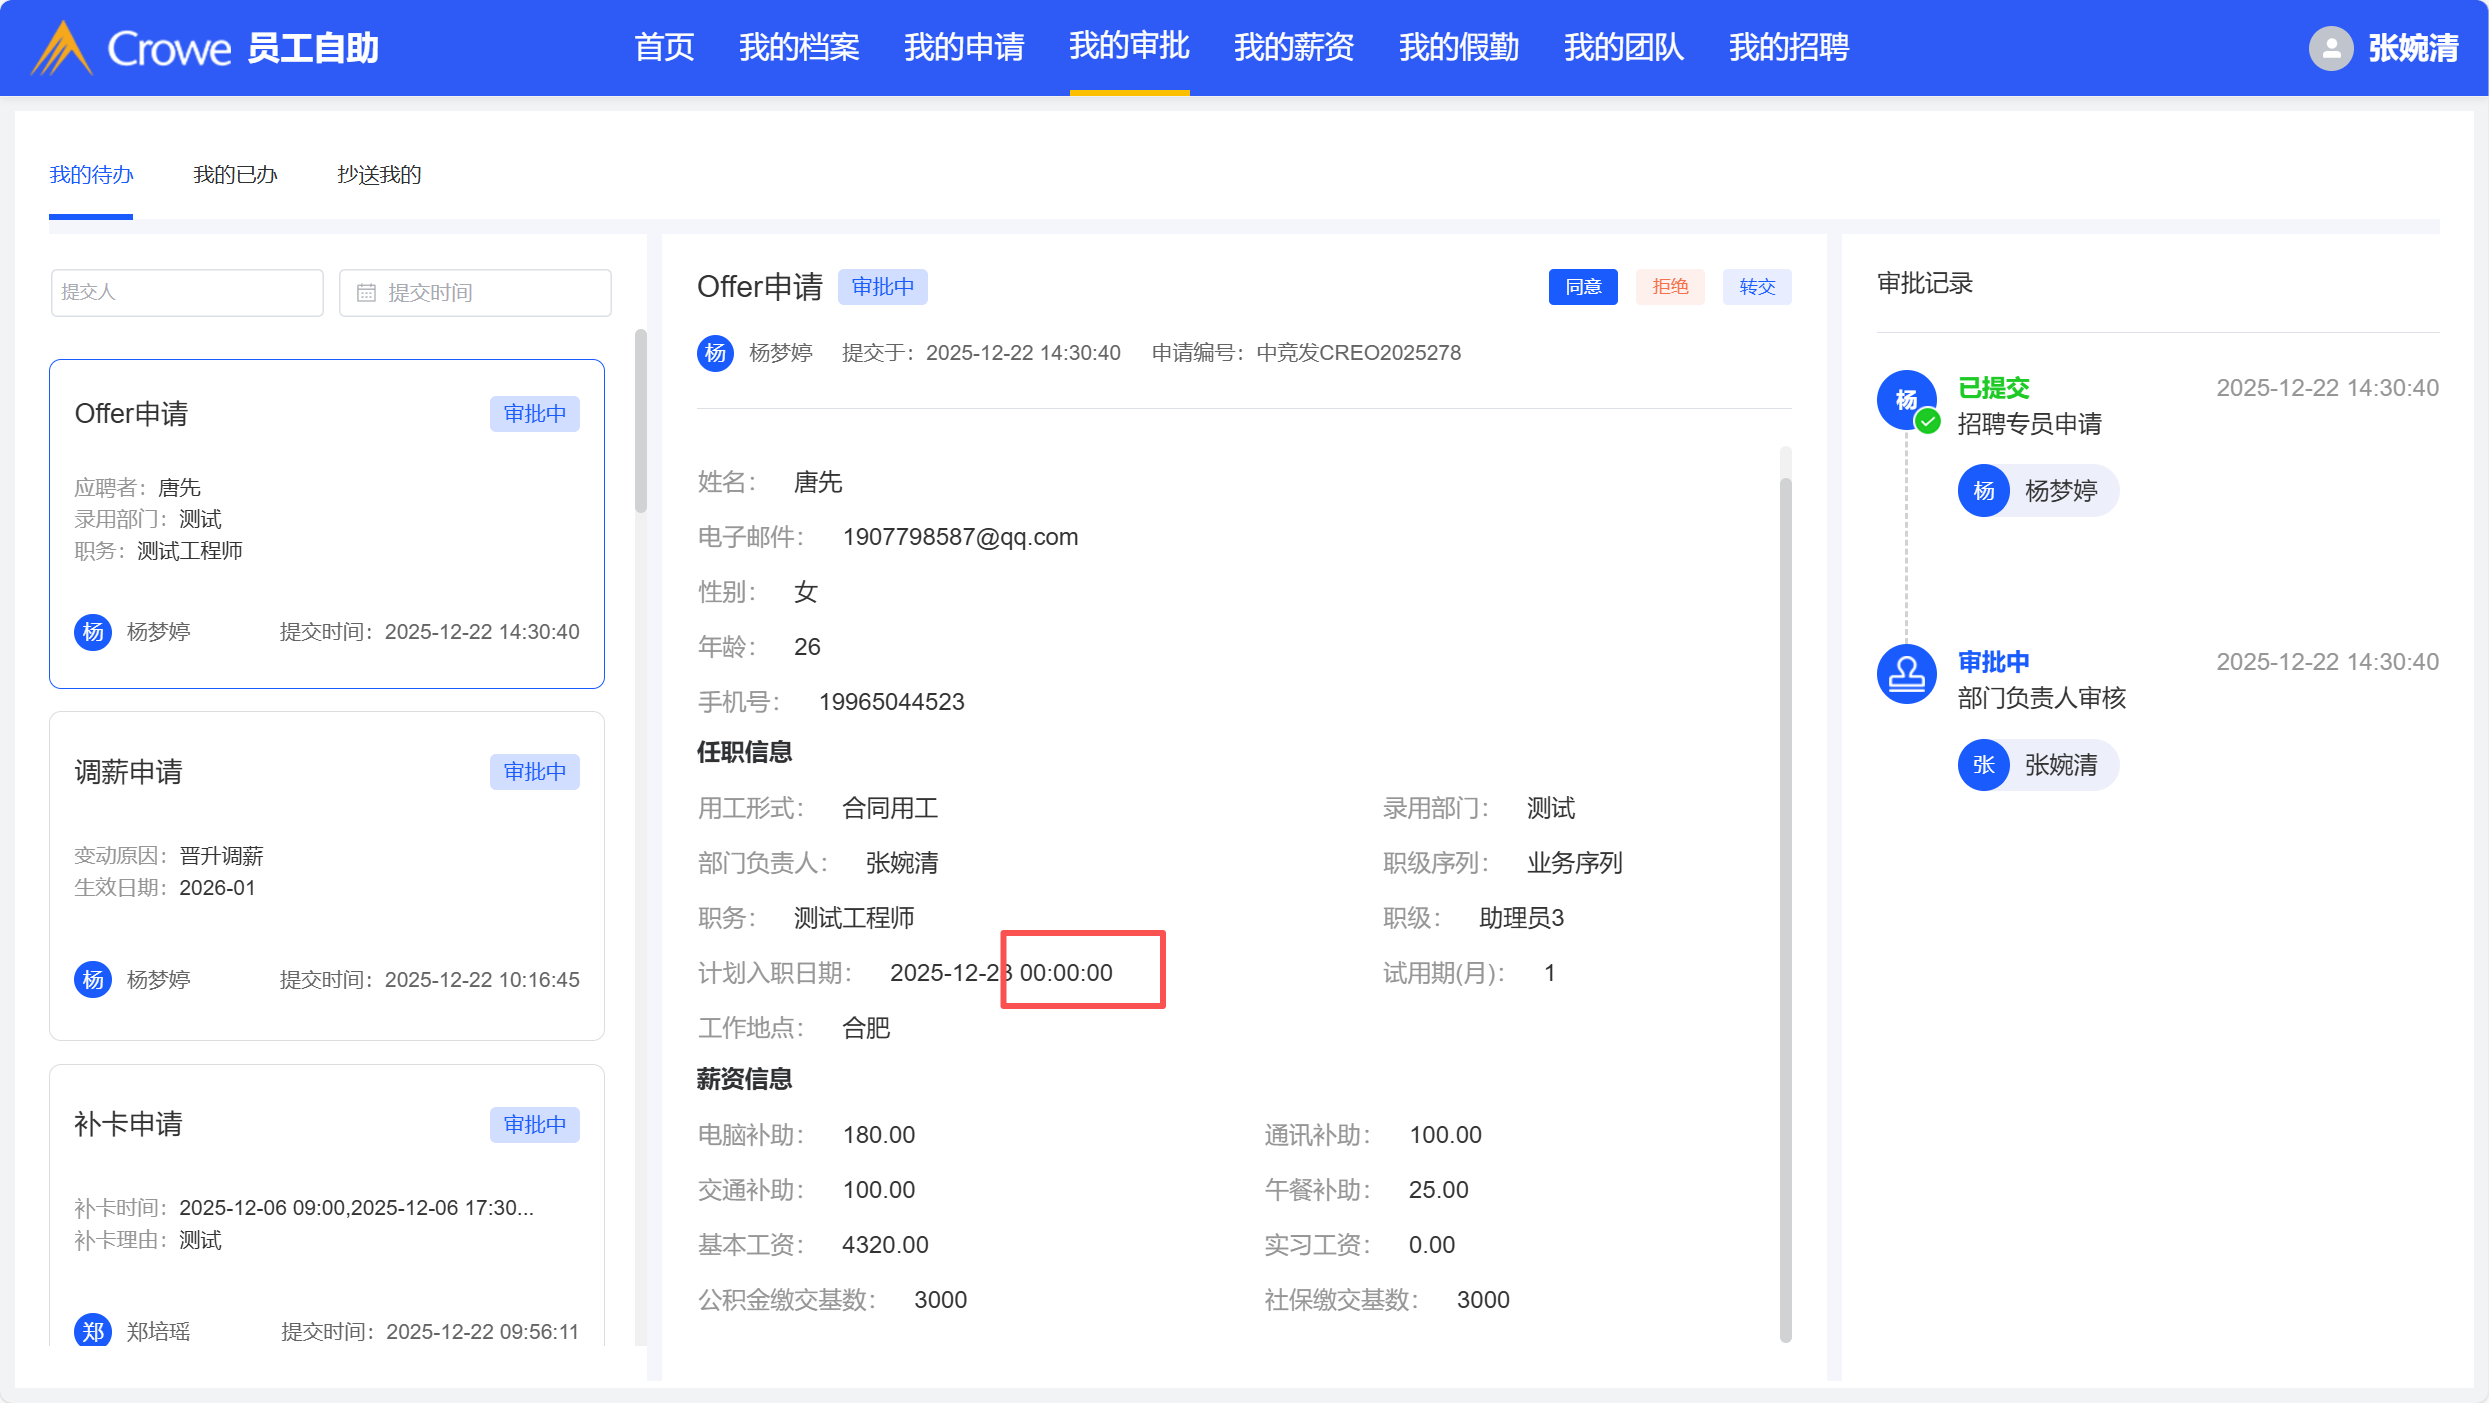The height and width of the screenshot is (1403, 2489).
Task: Click the 同意 approve button
Action: click(x=1582, y=287)
